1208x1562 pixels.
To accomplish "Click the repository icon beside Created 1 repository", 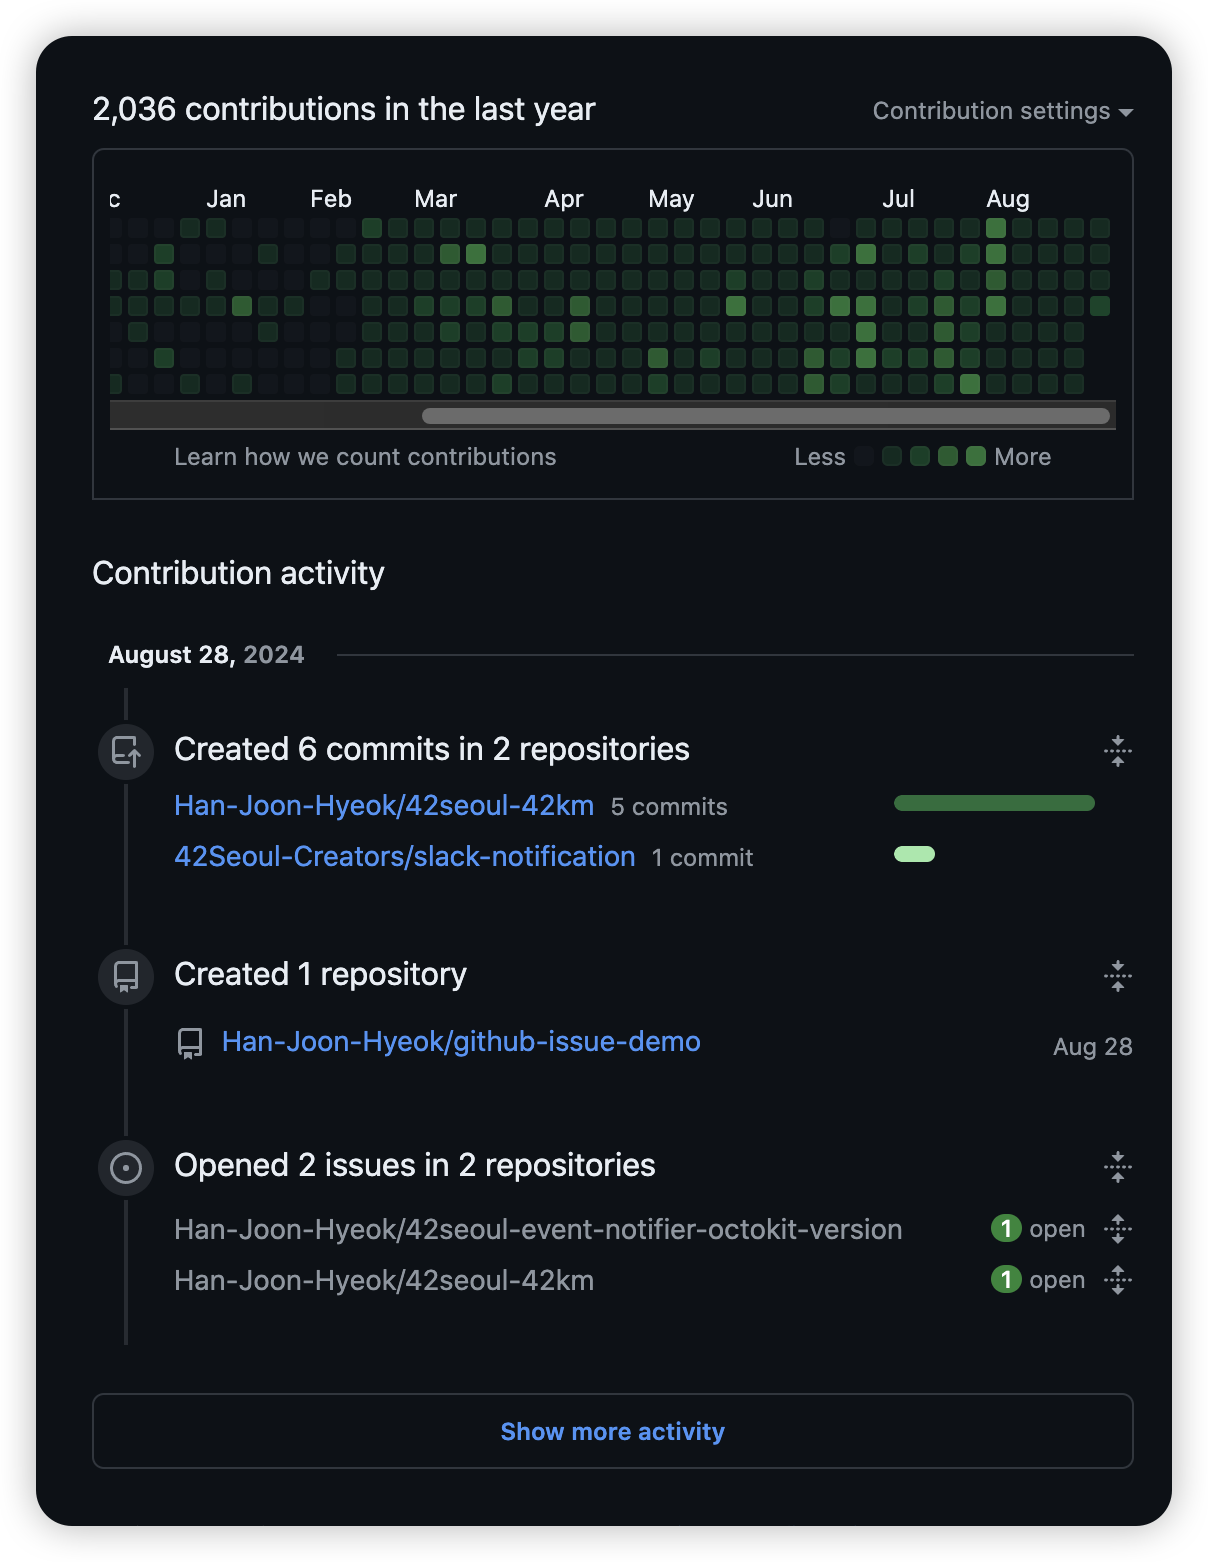I will click(x=126, y=976).
